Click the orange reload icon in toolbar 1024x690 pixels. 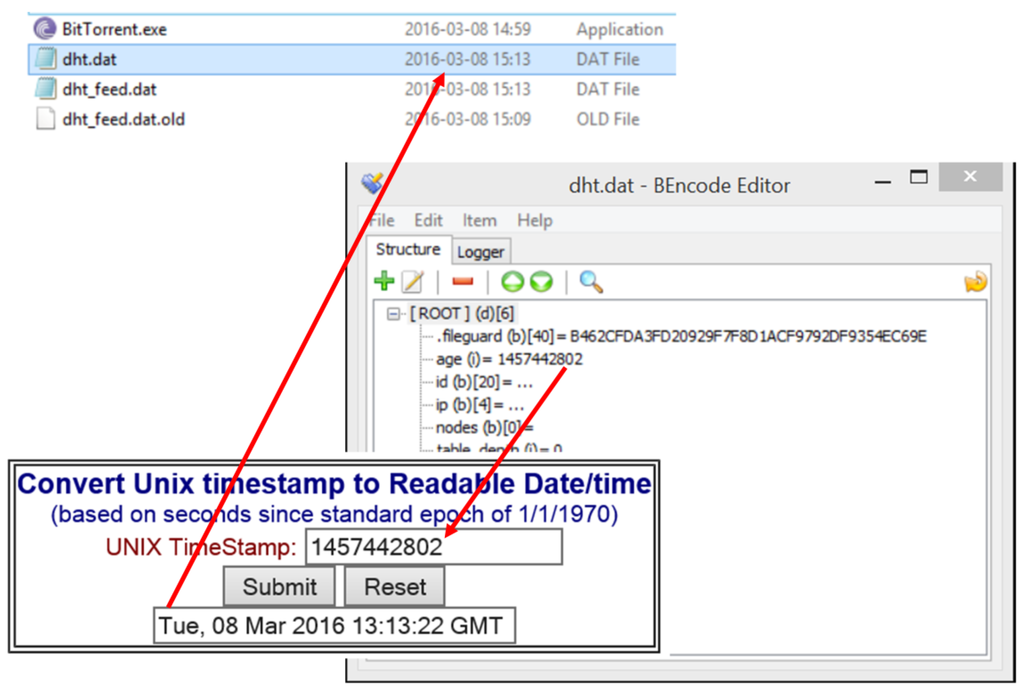coord(975,282)
